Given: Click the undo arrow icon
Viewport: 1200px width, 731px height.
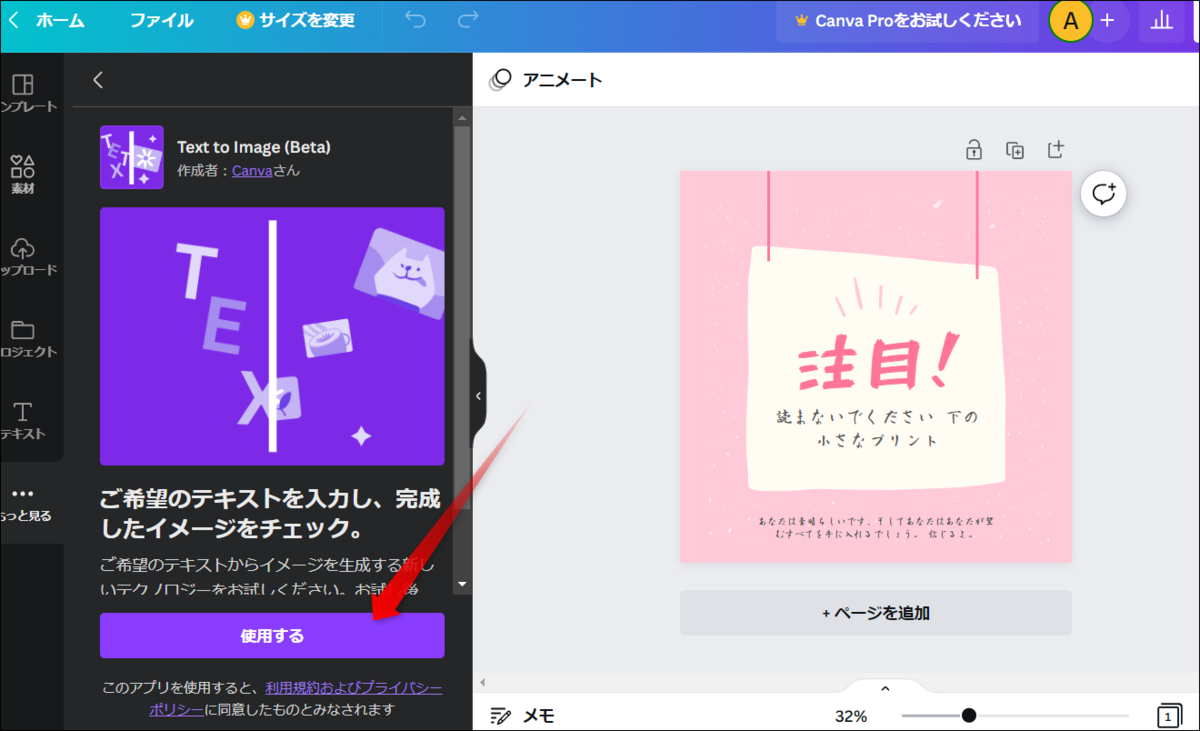Looking at the screenshot, I should tap(416, 20).
